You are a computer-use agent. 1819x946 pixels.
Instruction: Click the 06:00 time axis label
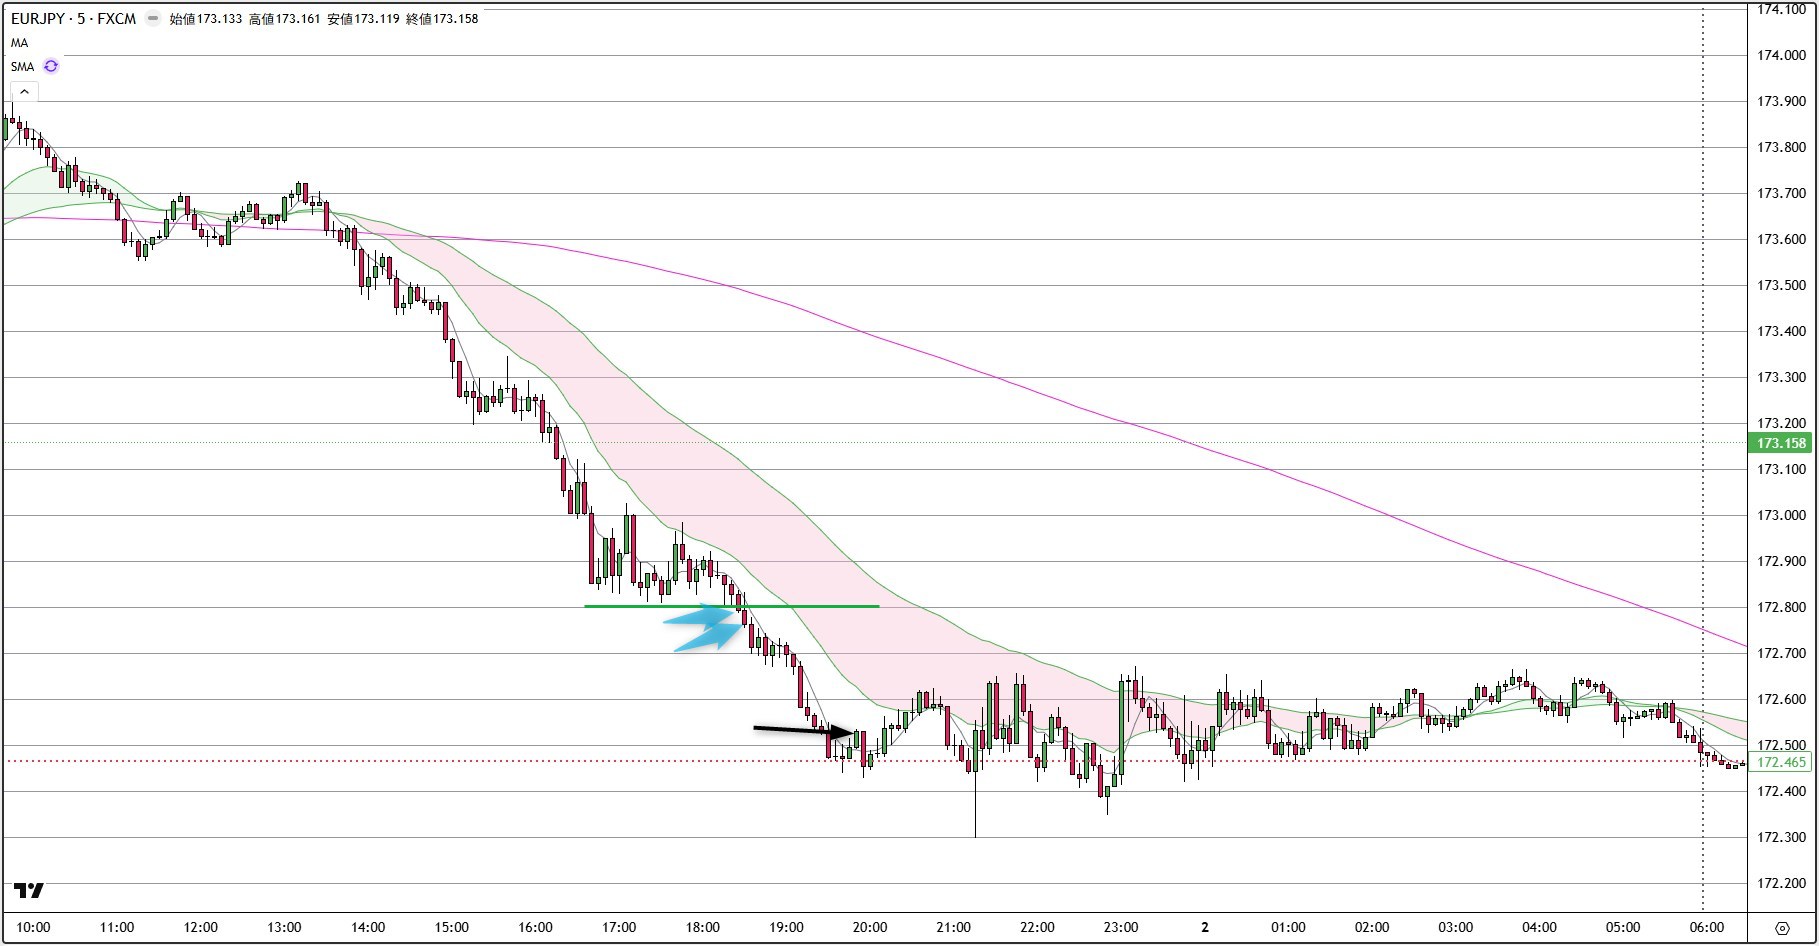coord(1706,927)
